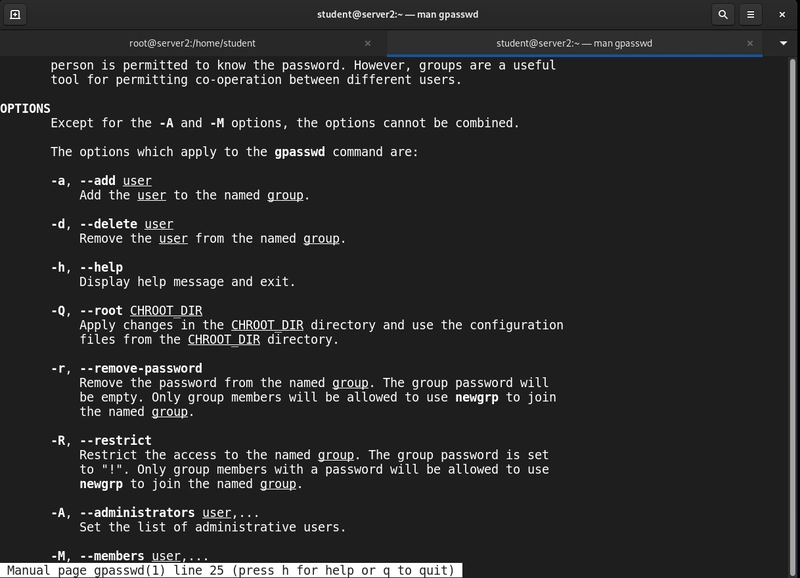The width and height of the screenshot is (800, 578).
Task: Click the --help option text
Action: (101, 267)
